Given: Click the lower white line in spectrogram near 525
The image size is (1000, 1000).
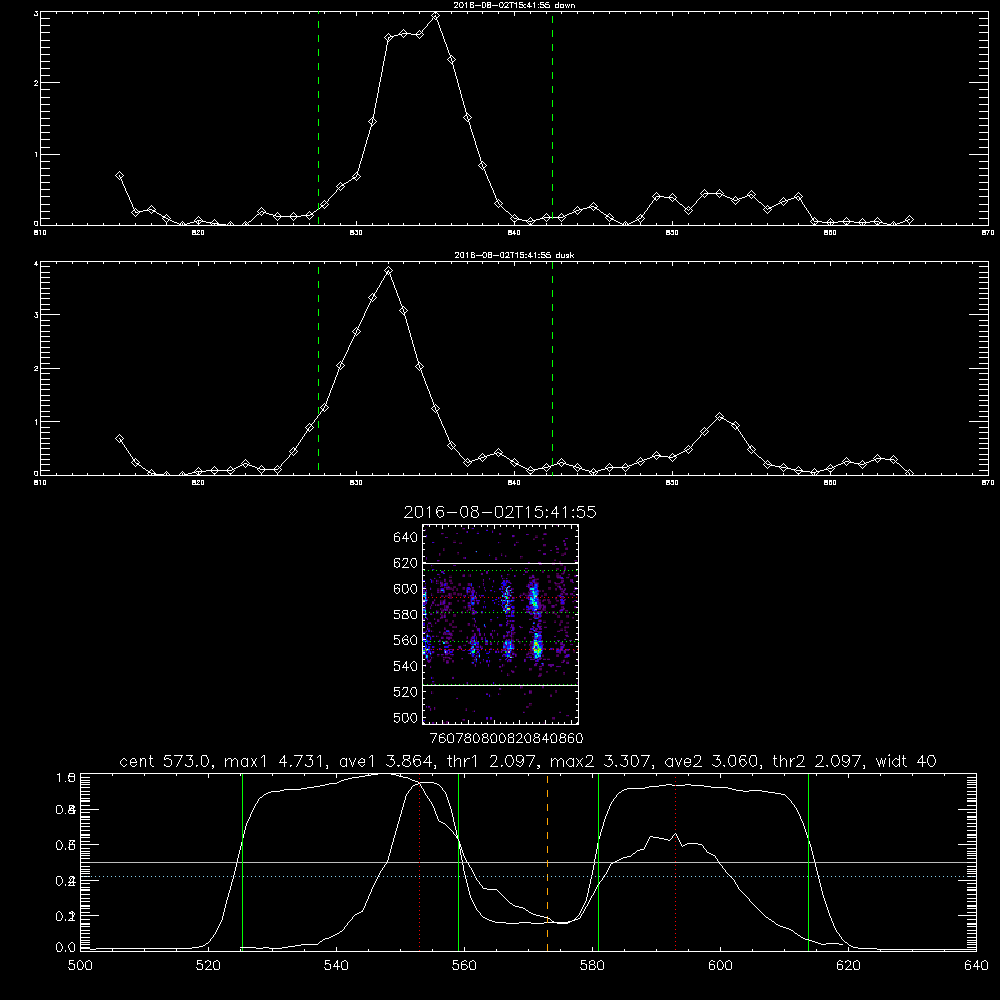Looking at the screenshot, I should coord(501,685).
